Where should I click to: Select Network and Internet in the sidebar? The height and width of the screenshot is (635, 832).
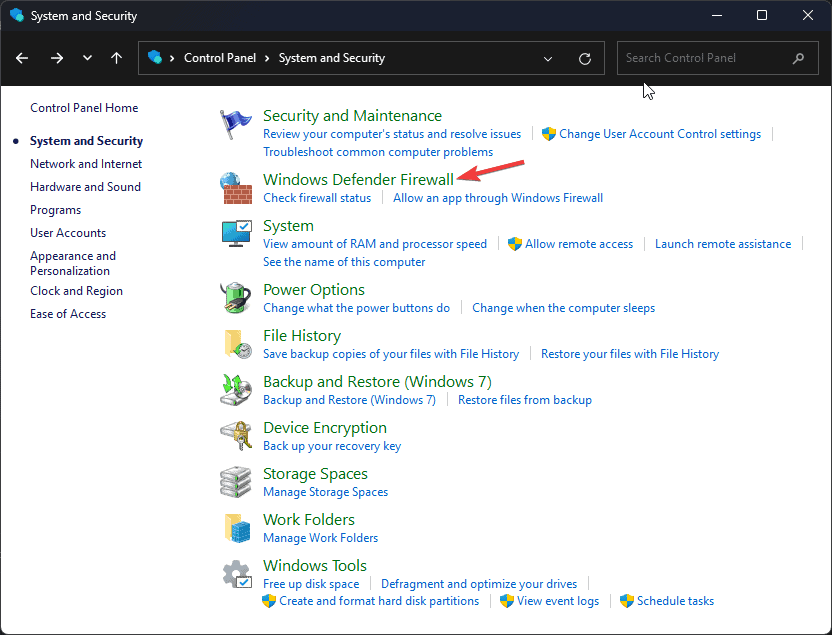point(85,163)
